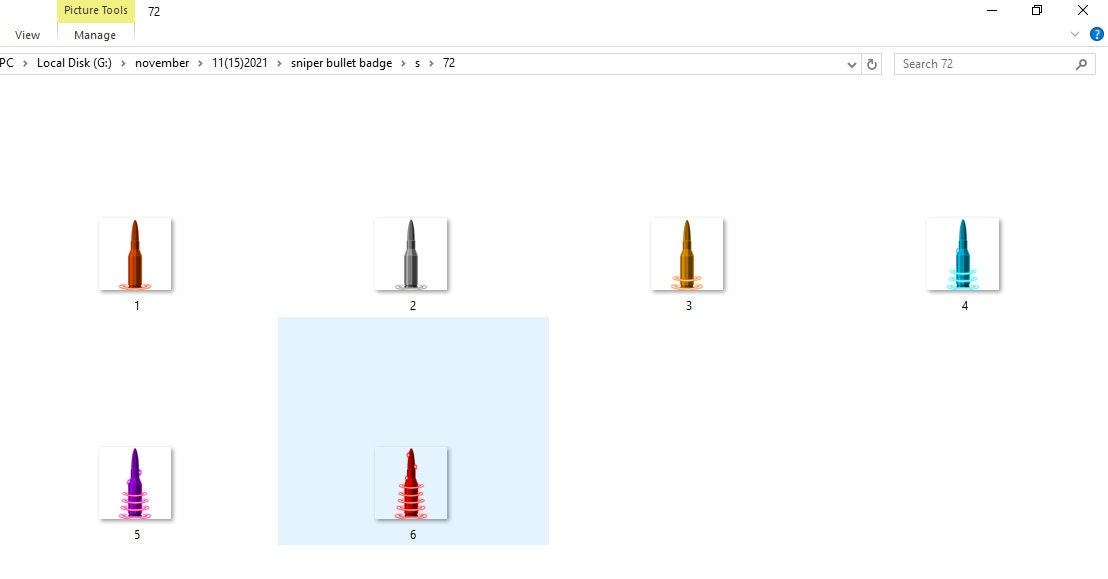Navigate to Local Disk (G:) via breadcrumb
Image resolution: width=1108 pixels, height=579 pixels.
click(72, 63)
